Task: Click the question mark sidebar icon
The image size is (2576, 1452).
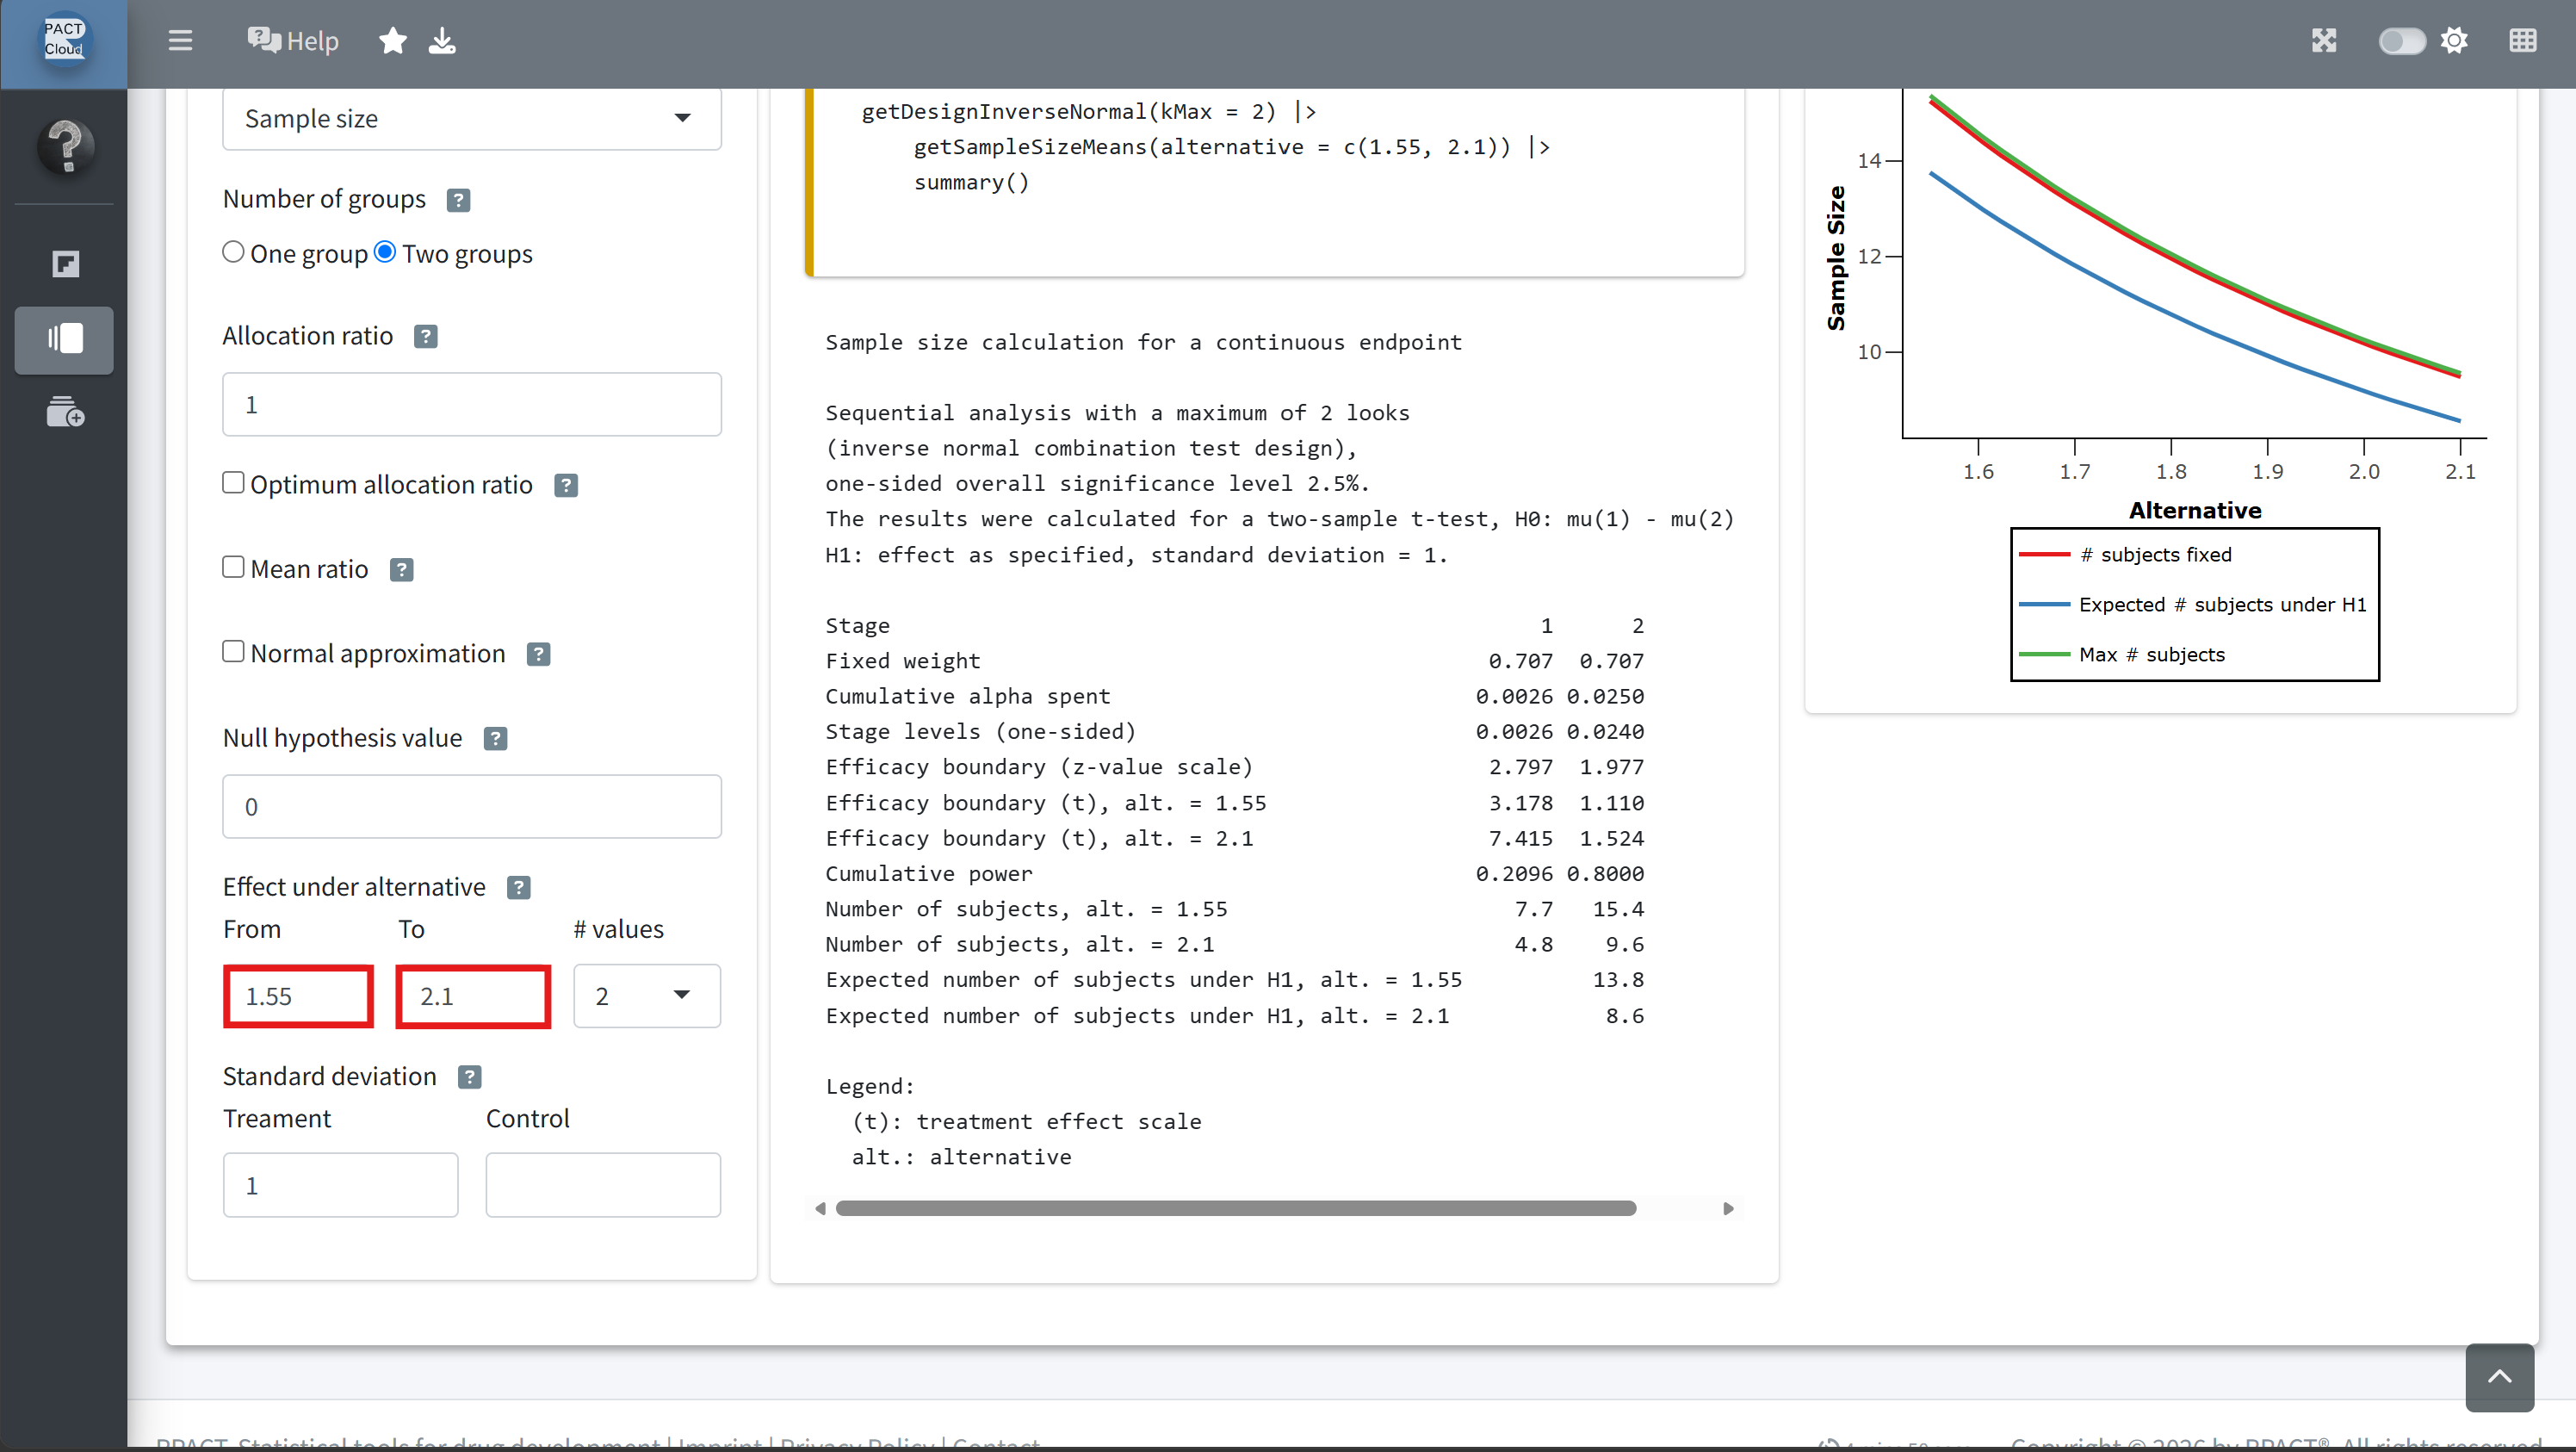Action: [66, 146]
